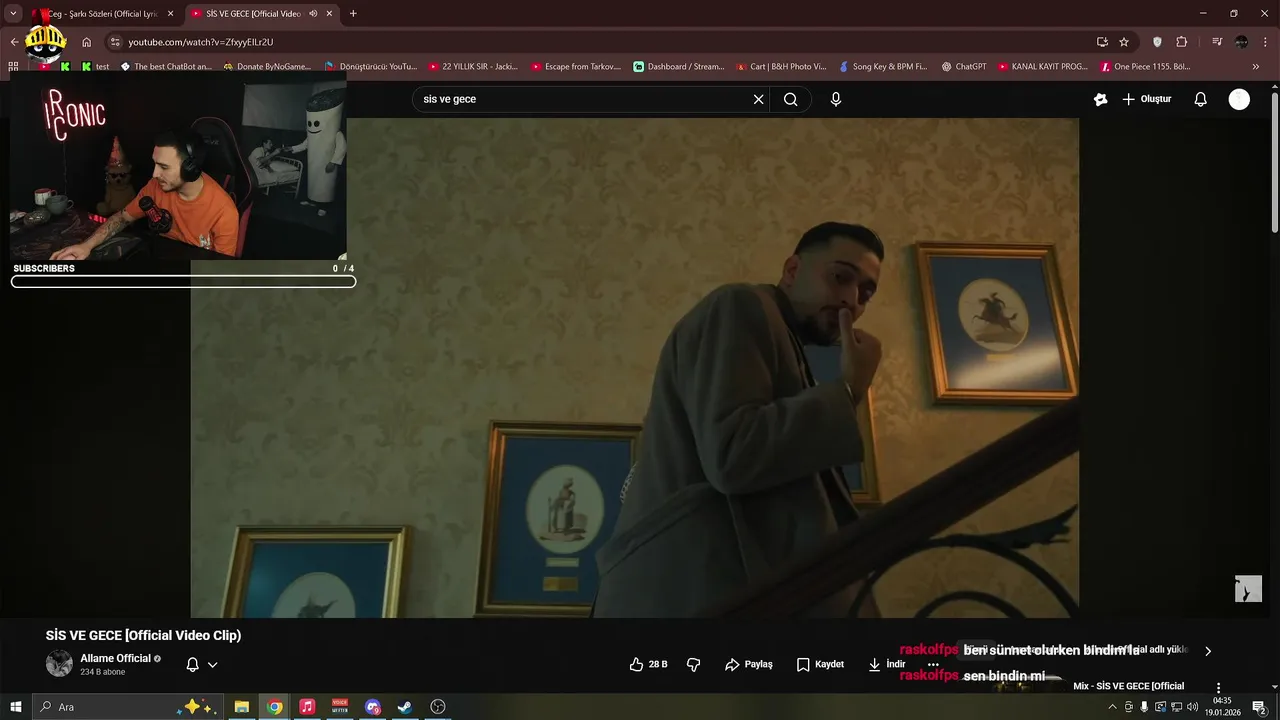Go to the browser home page
1280x720 pixels.
pyautogui.click(x=87, y=42)
